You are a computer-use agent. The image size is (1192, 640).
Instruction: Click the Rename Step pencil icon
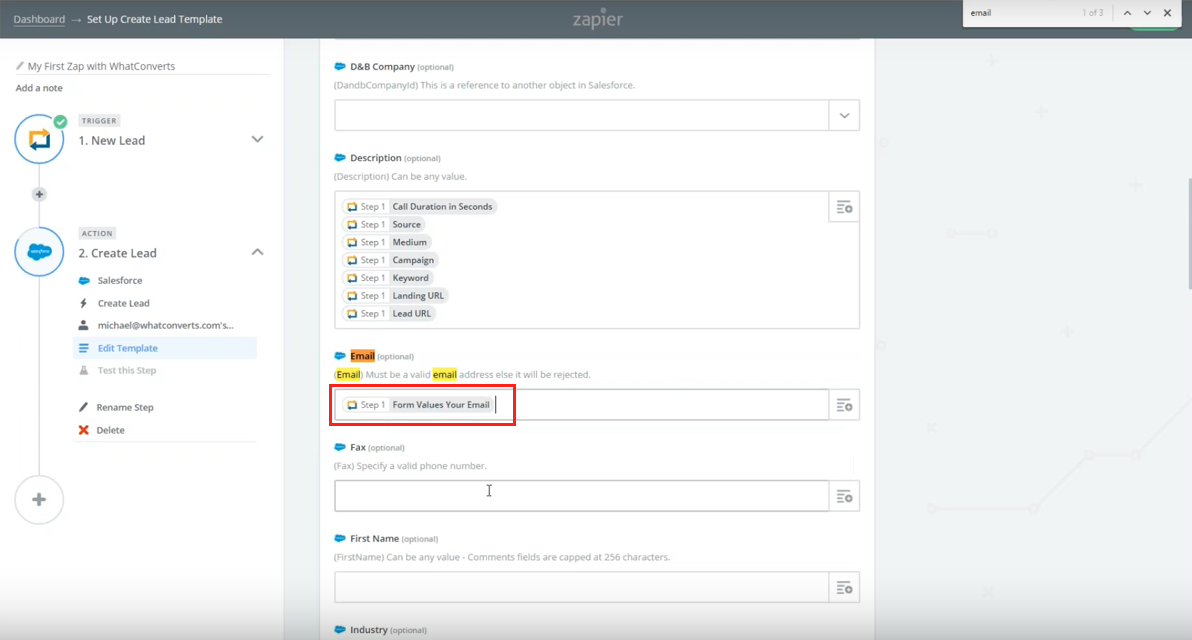pyautogui.click(x=84, y=407)
